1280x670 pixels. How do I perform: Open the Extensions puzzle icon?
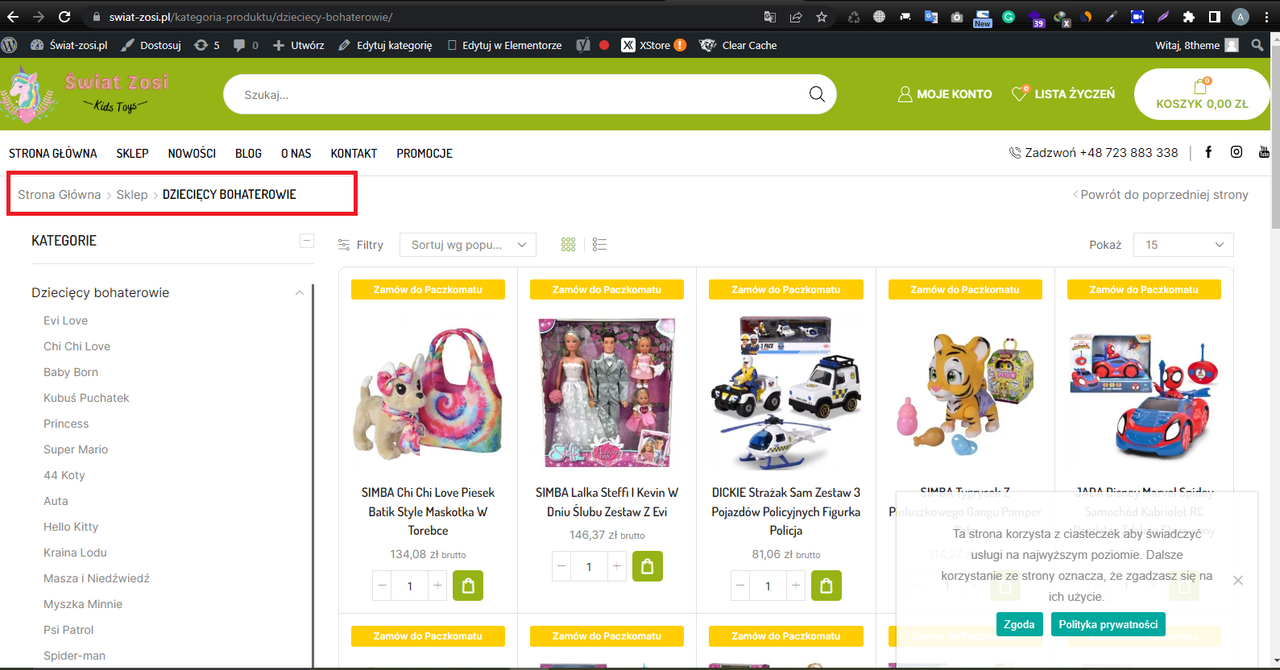(x=1188, y=17)
